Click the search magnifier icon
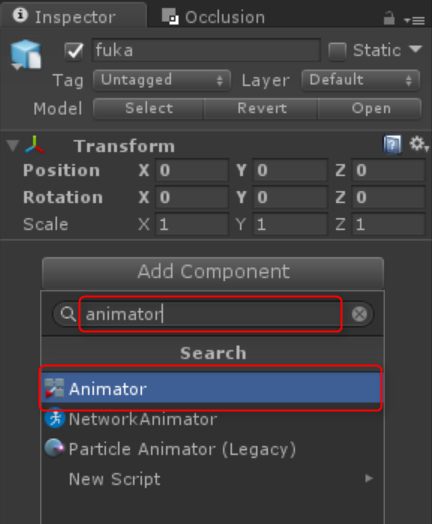Image resolution: width=432 pixels, height=524 pixels. click(x=68, y=314)
